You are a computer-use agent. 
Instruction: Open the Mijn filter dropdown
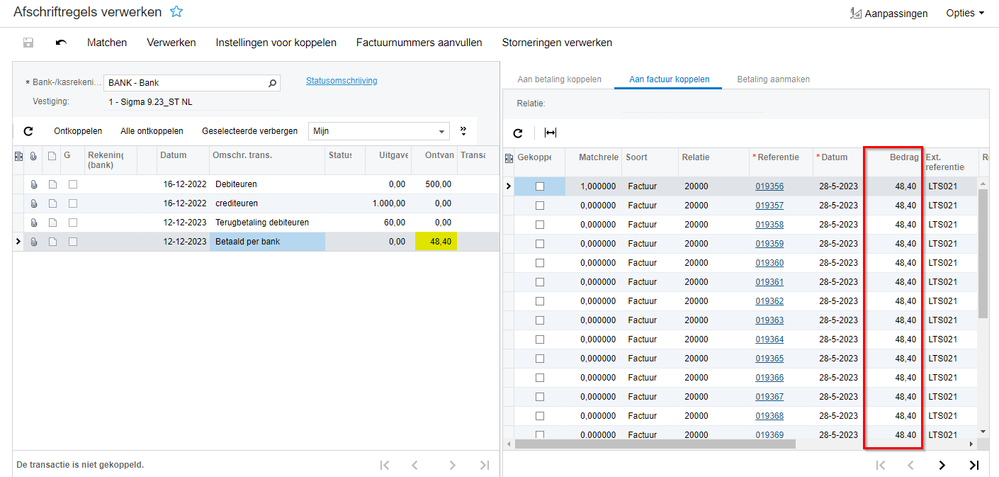[442, 131]
